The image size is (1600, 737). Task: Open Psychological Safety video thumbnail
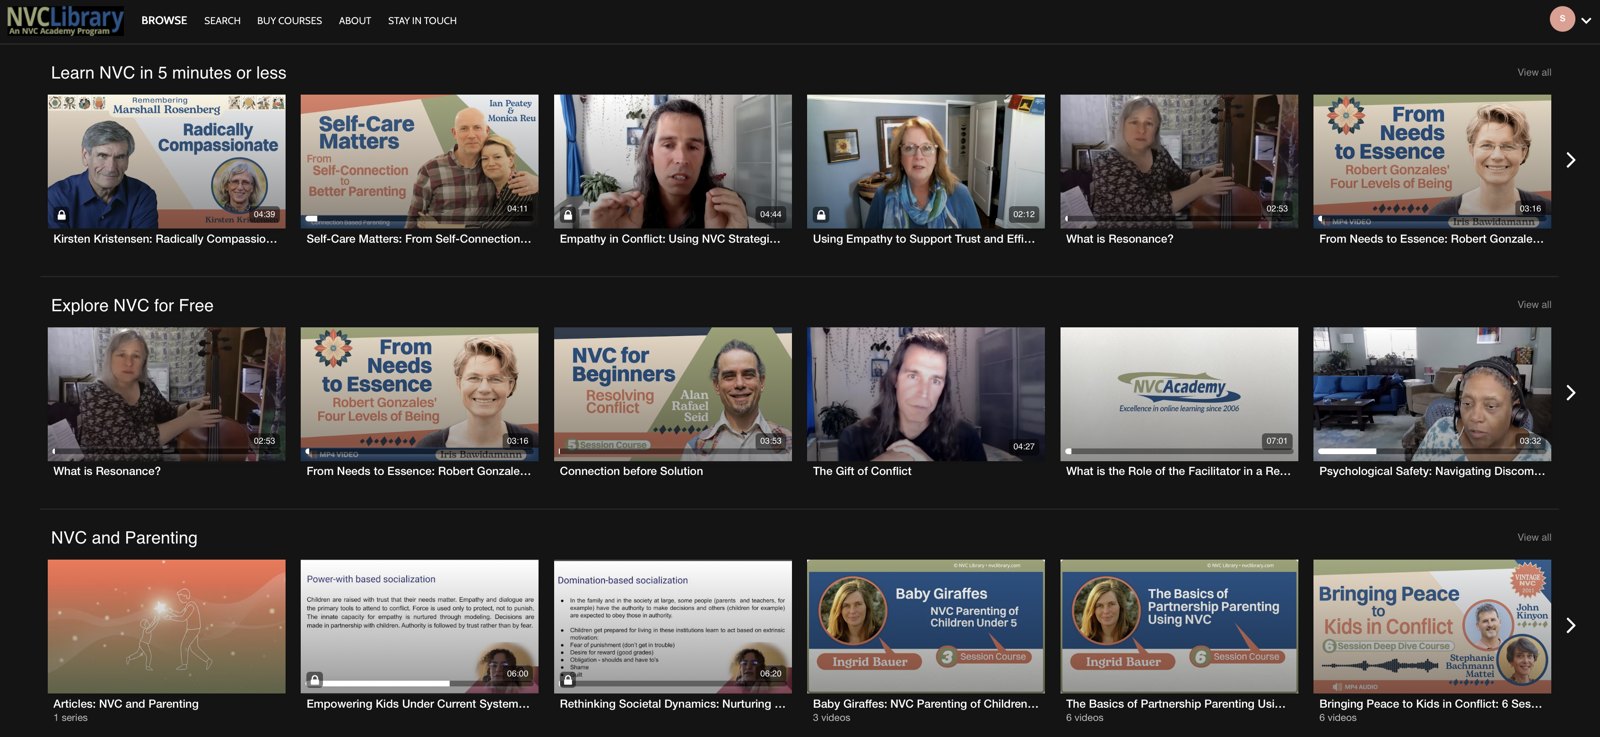1432,394
